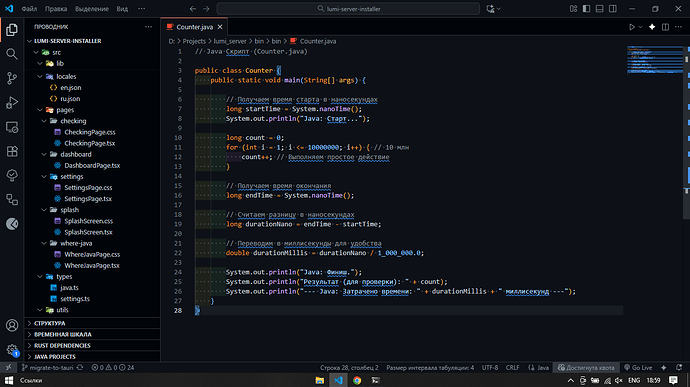Open run configuration dropdown arrow

point(640,27)
